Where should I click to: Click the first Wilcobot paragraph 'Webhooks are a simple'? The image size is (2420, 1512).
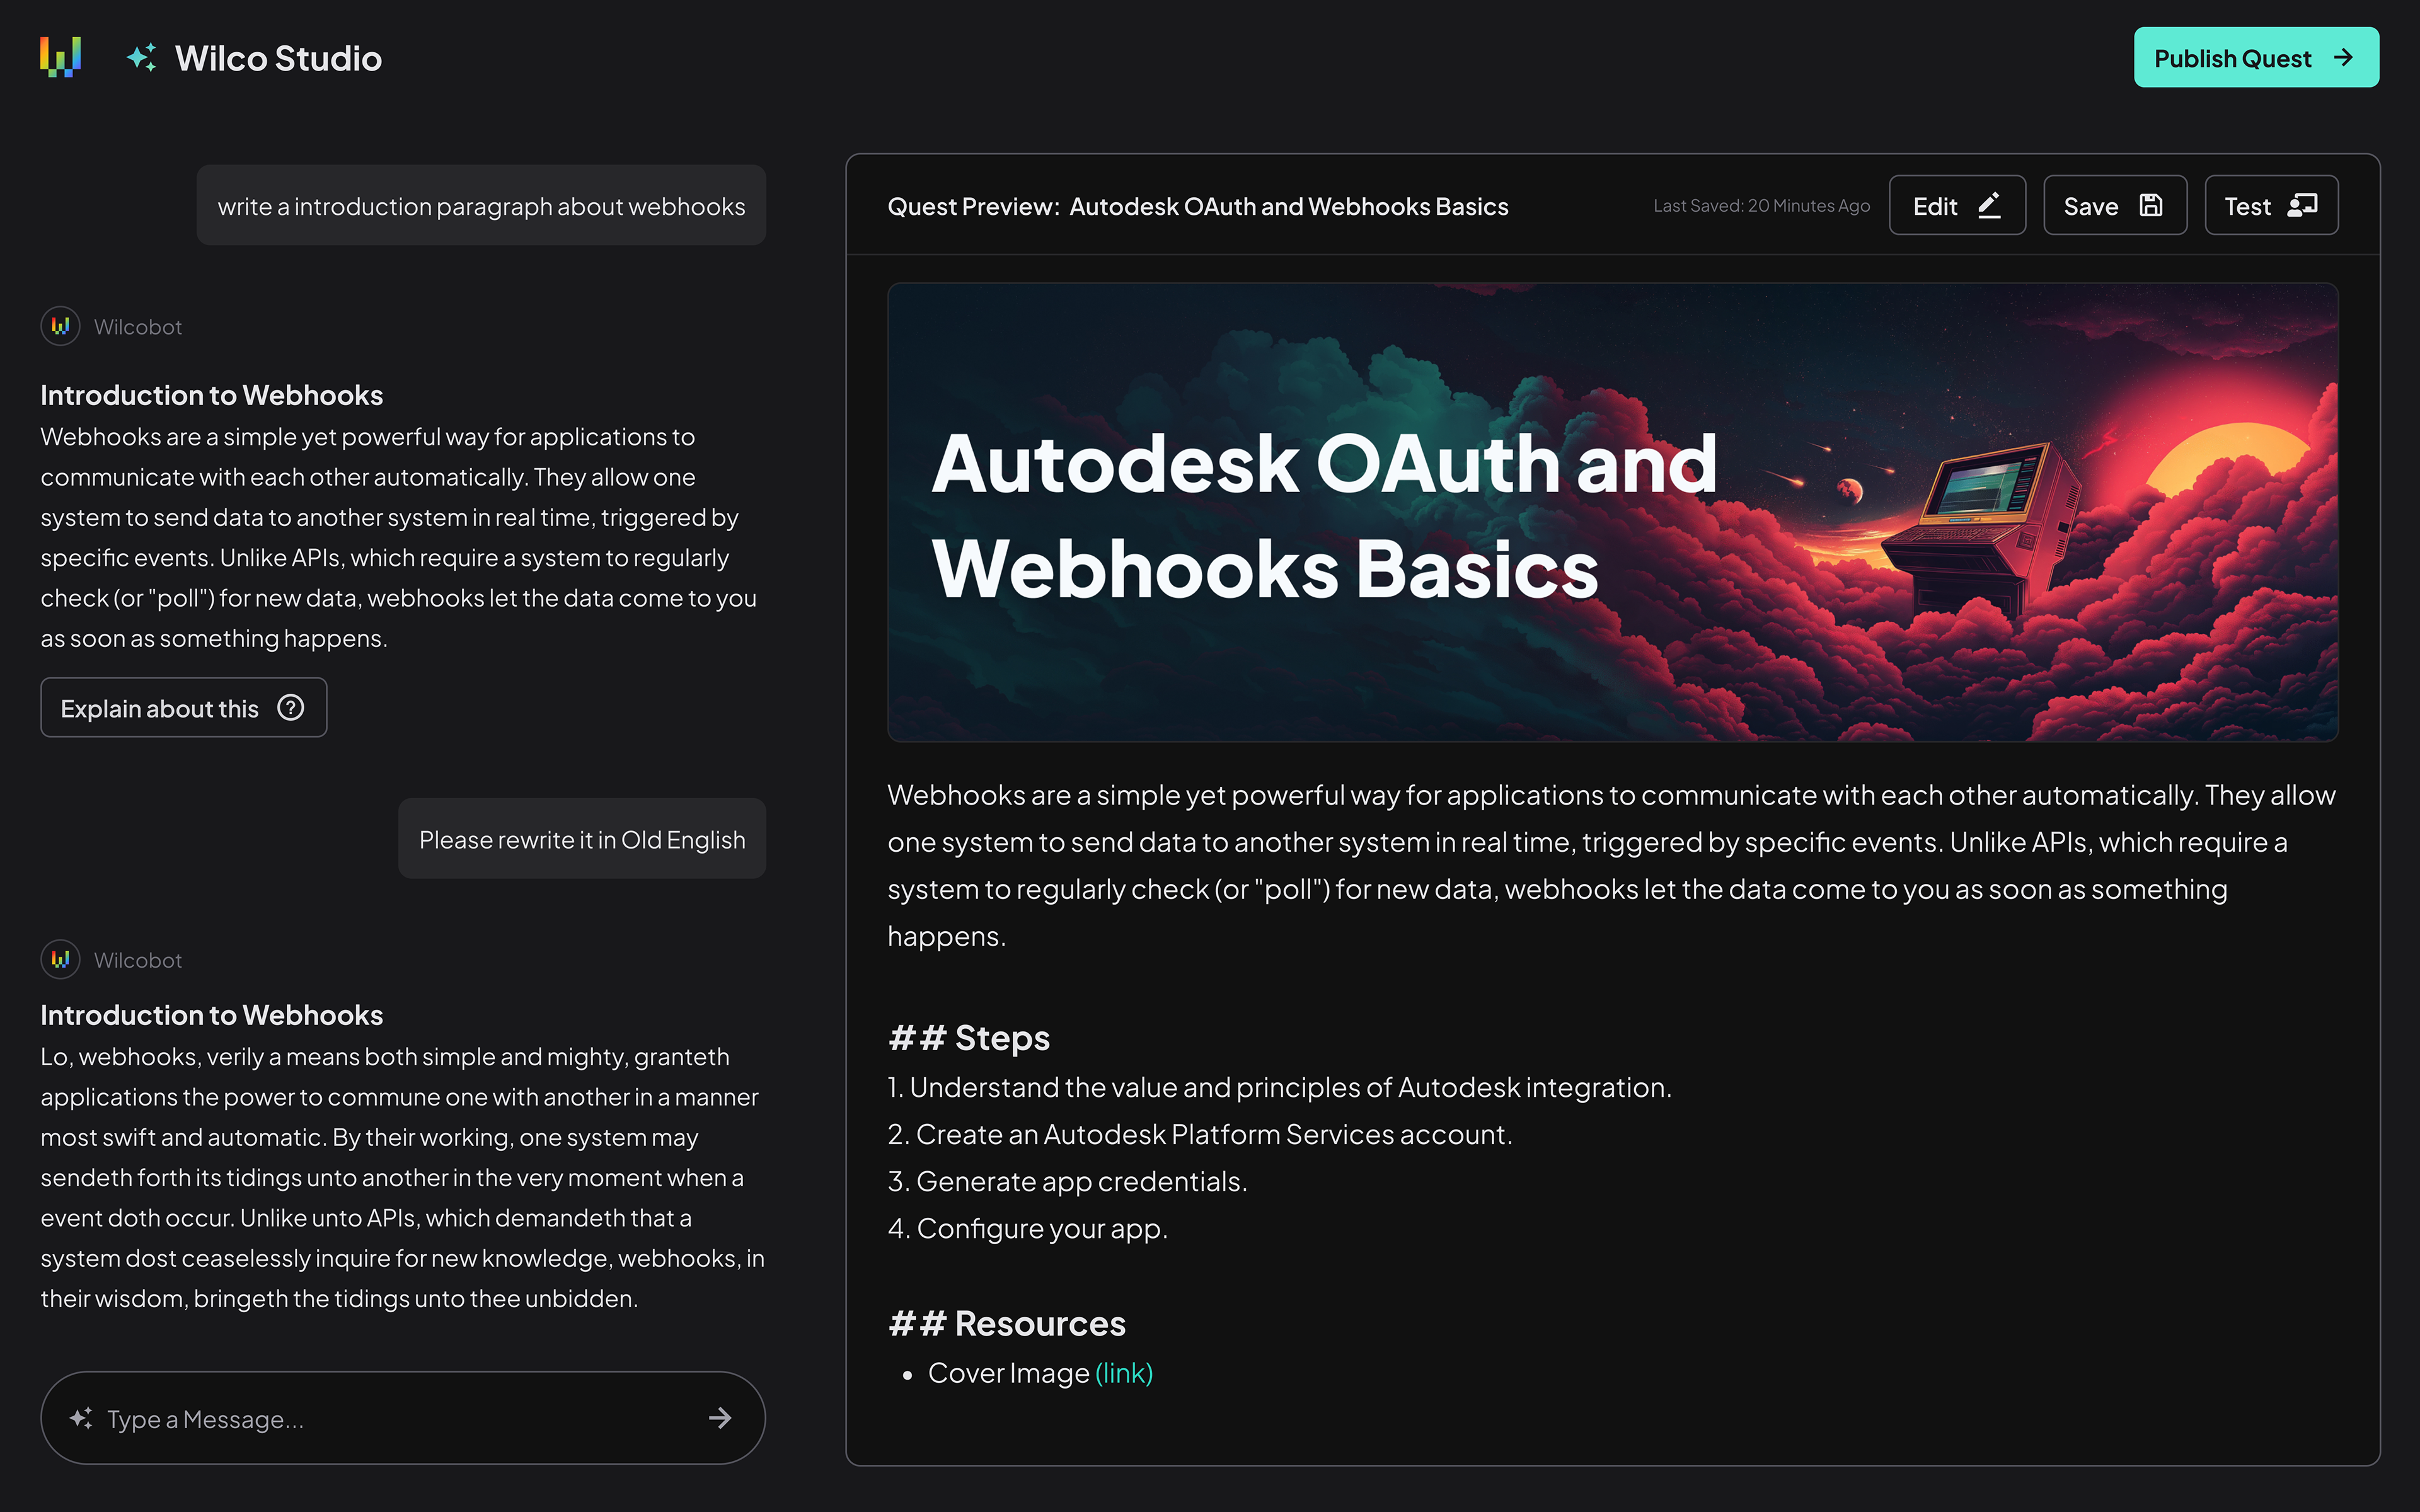click(400, 538)
